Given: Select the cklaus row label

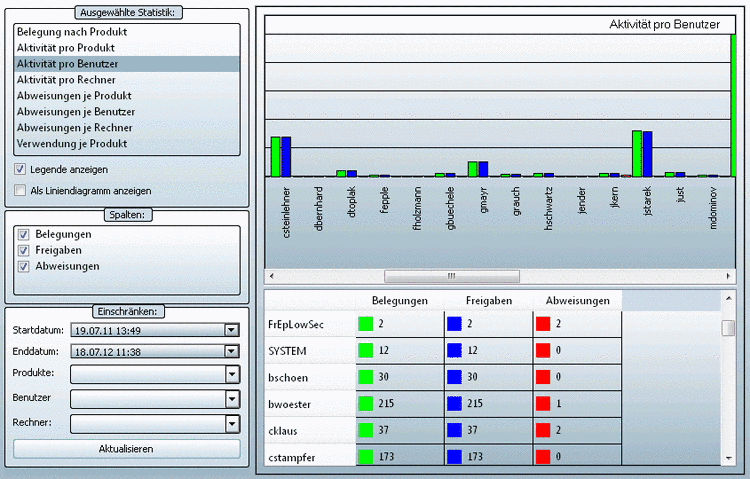Looking at the screenshot, I should pyautogui.click(x=283, y=431).
